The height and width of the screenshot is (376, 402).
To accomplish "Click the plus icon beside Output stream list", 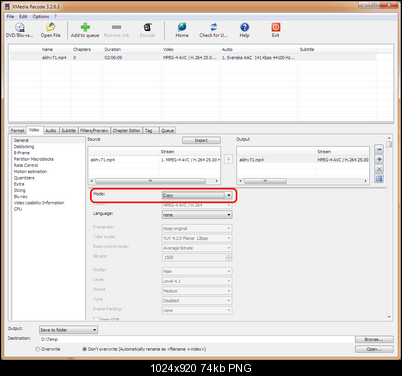I will (379, 159).
